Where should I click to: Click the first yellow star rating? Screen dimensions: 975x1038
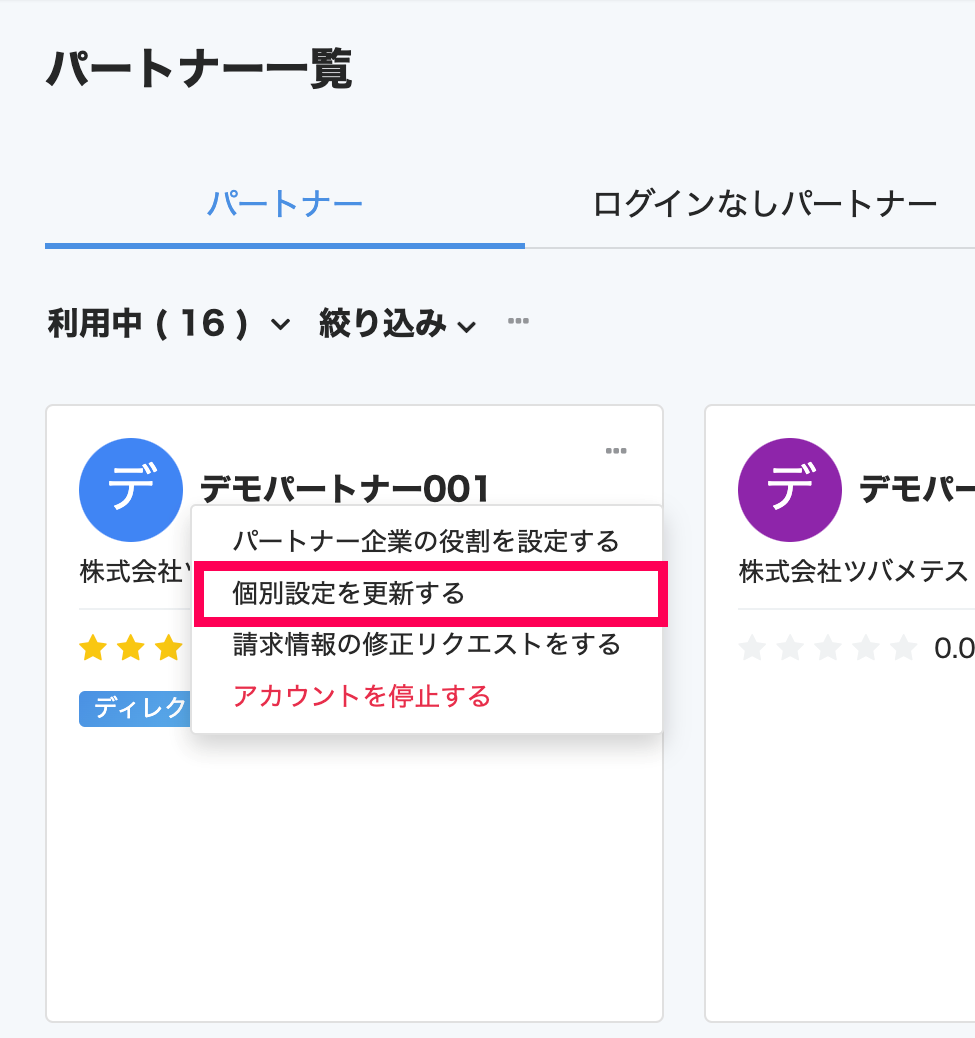click(x=93, y=647)
